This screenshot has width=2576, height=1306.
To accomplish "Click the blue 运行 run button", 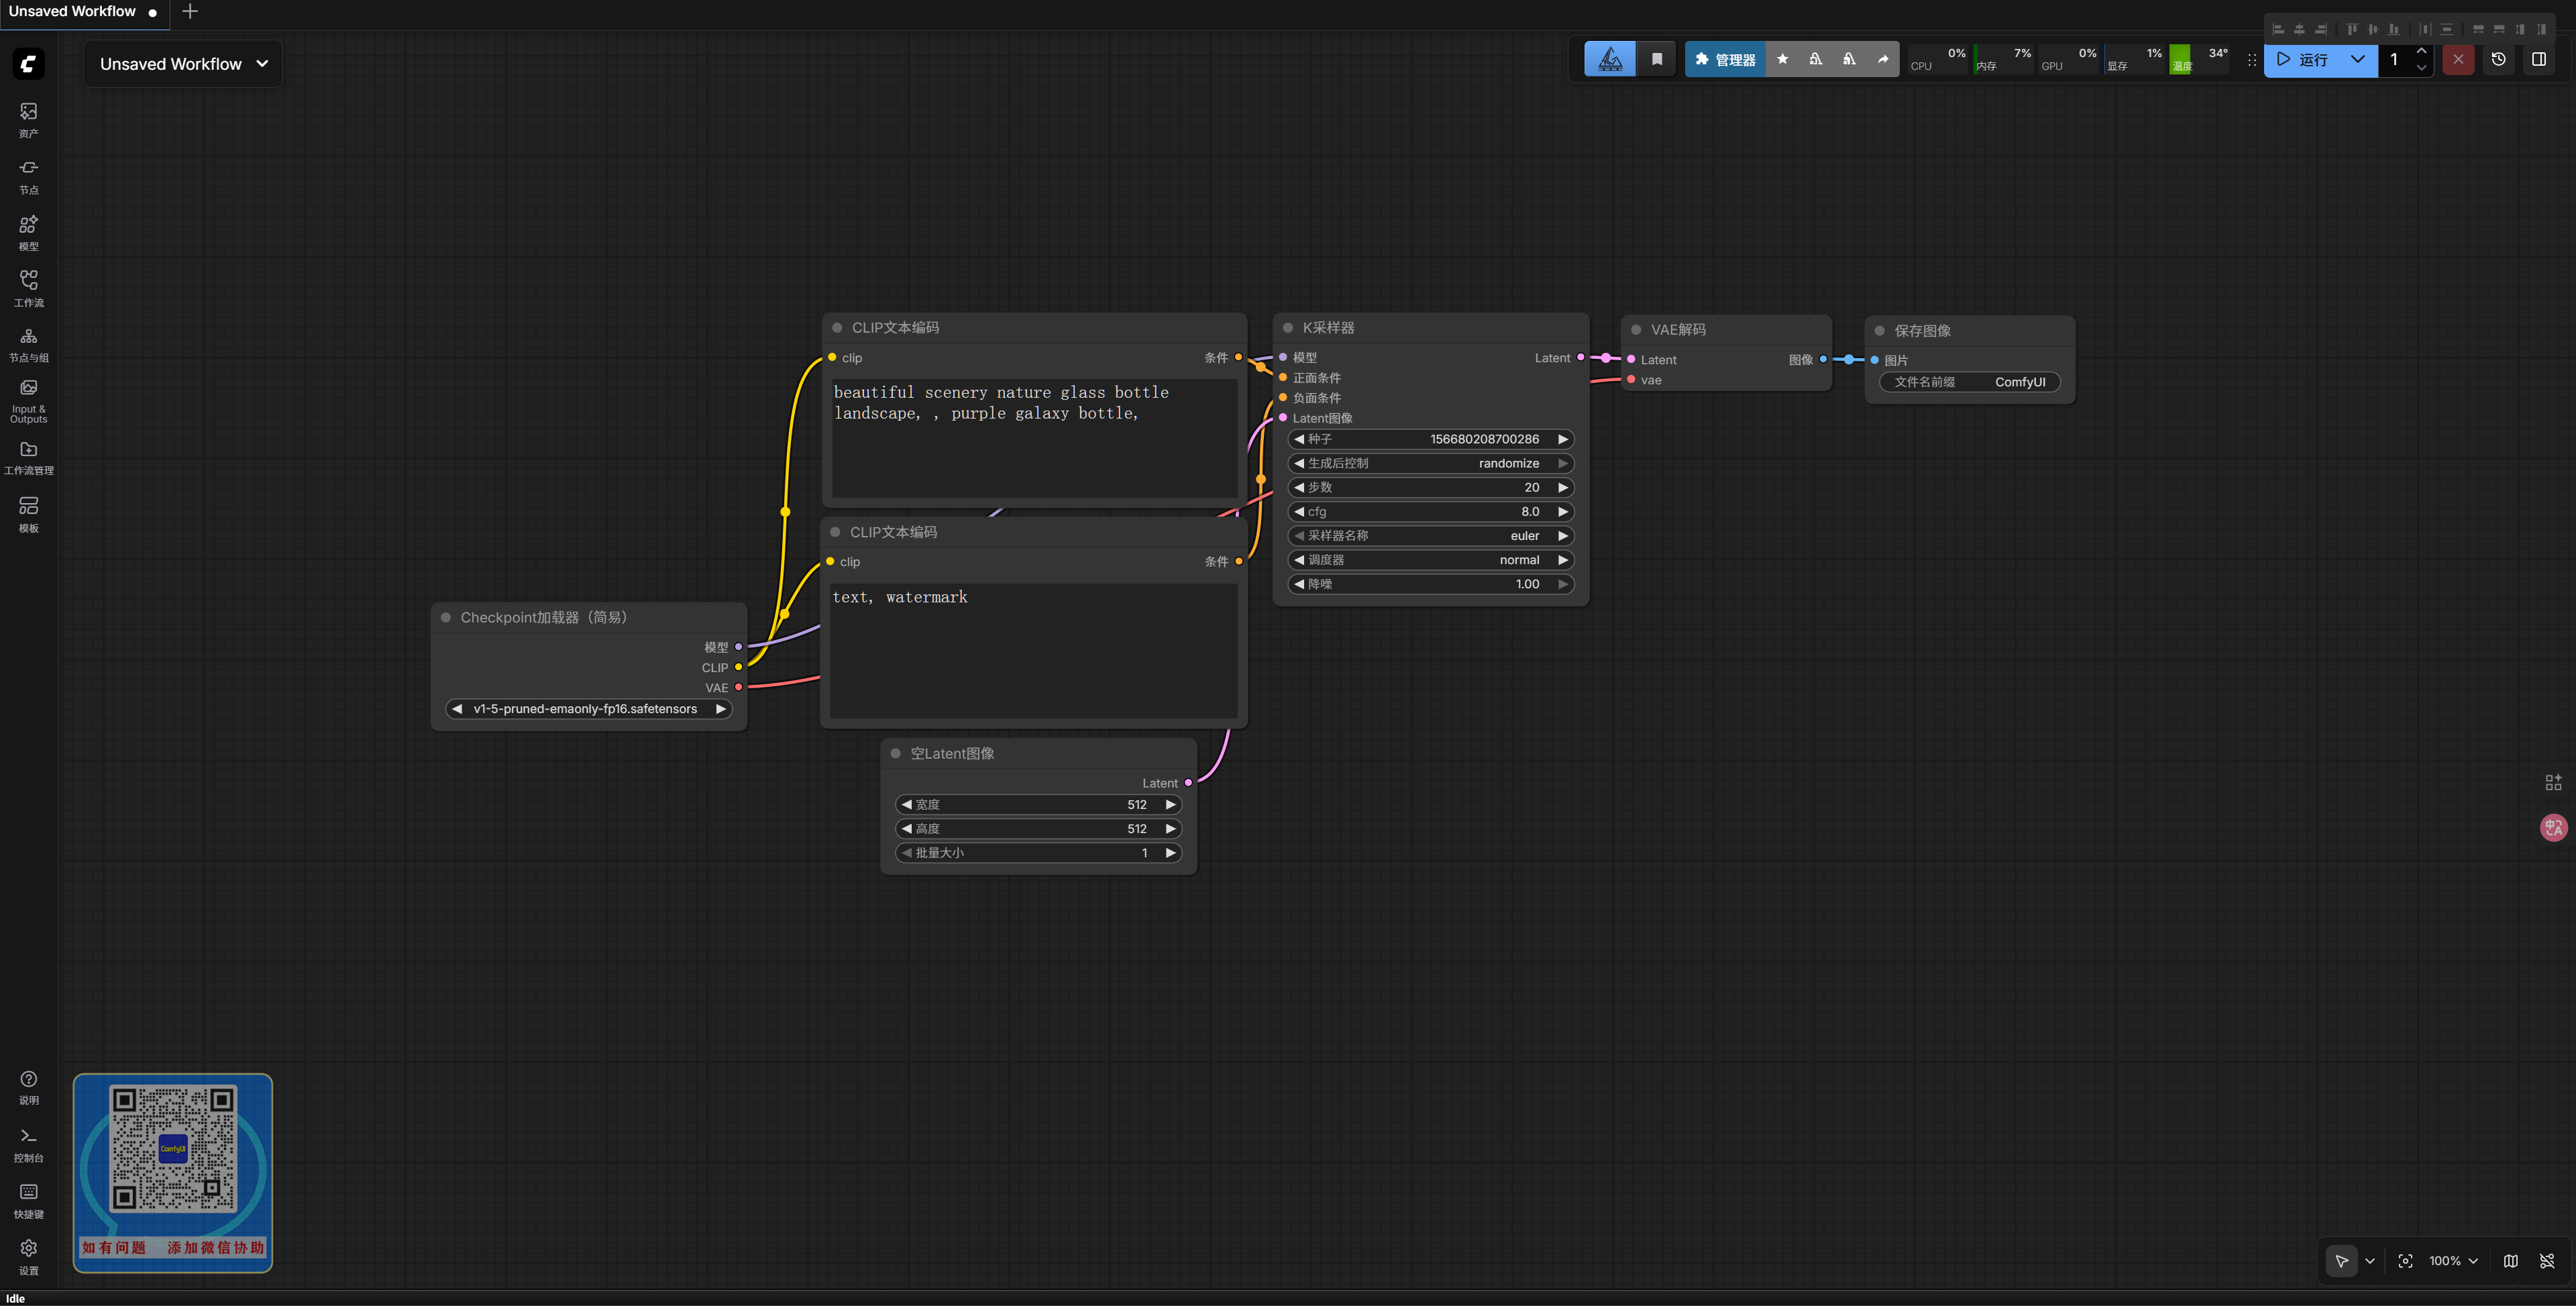I will click(2303, 59).
